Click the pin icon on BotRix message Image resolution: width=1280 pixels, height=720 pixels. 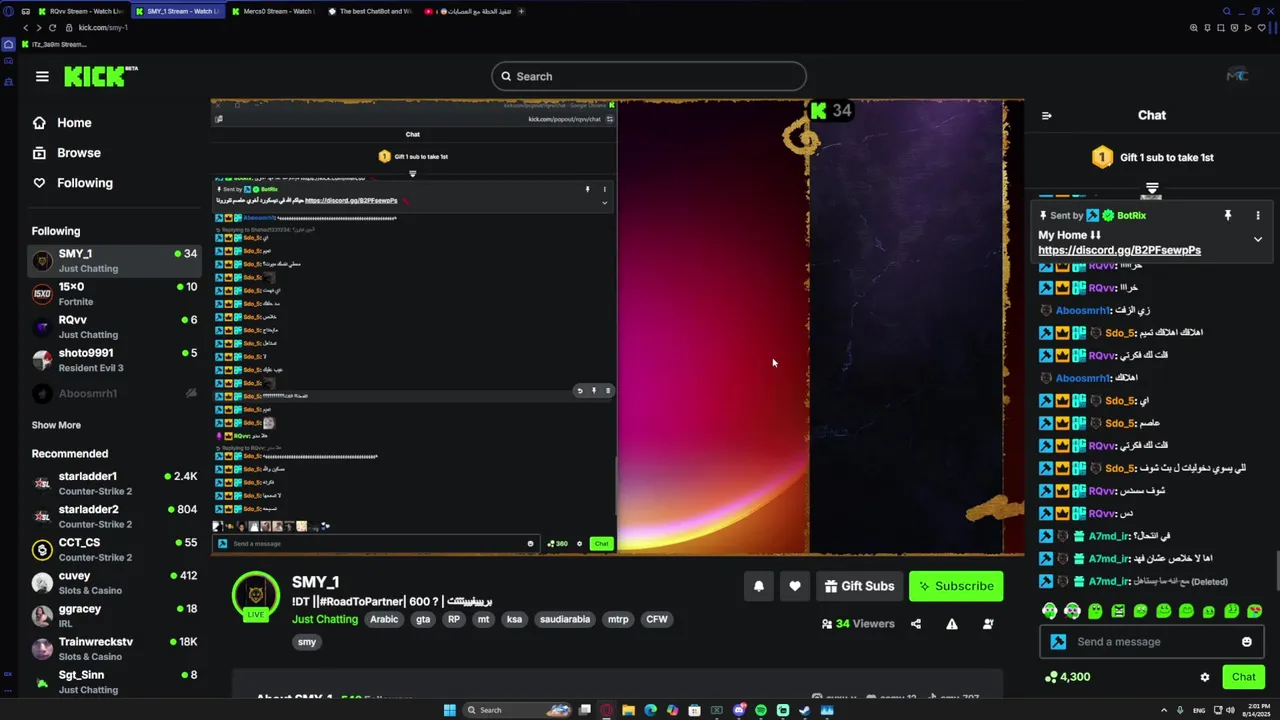1228,215
